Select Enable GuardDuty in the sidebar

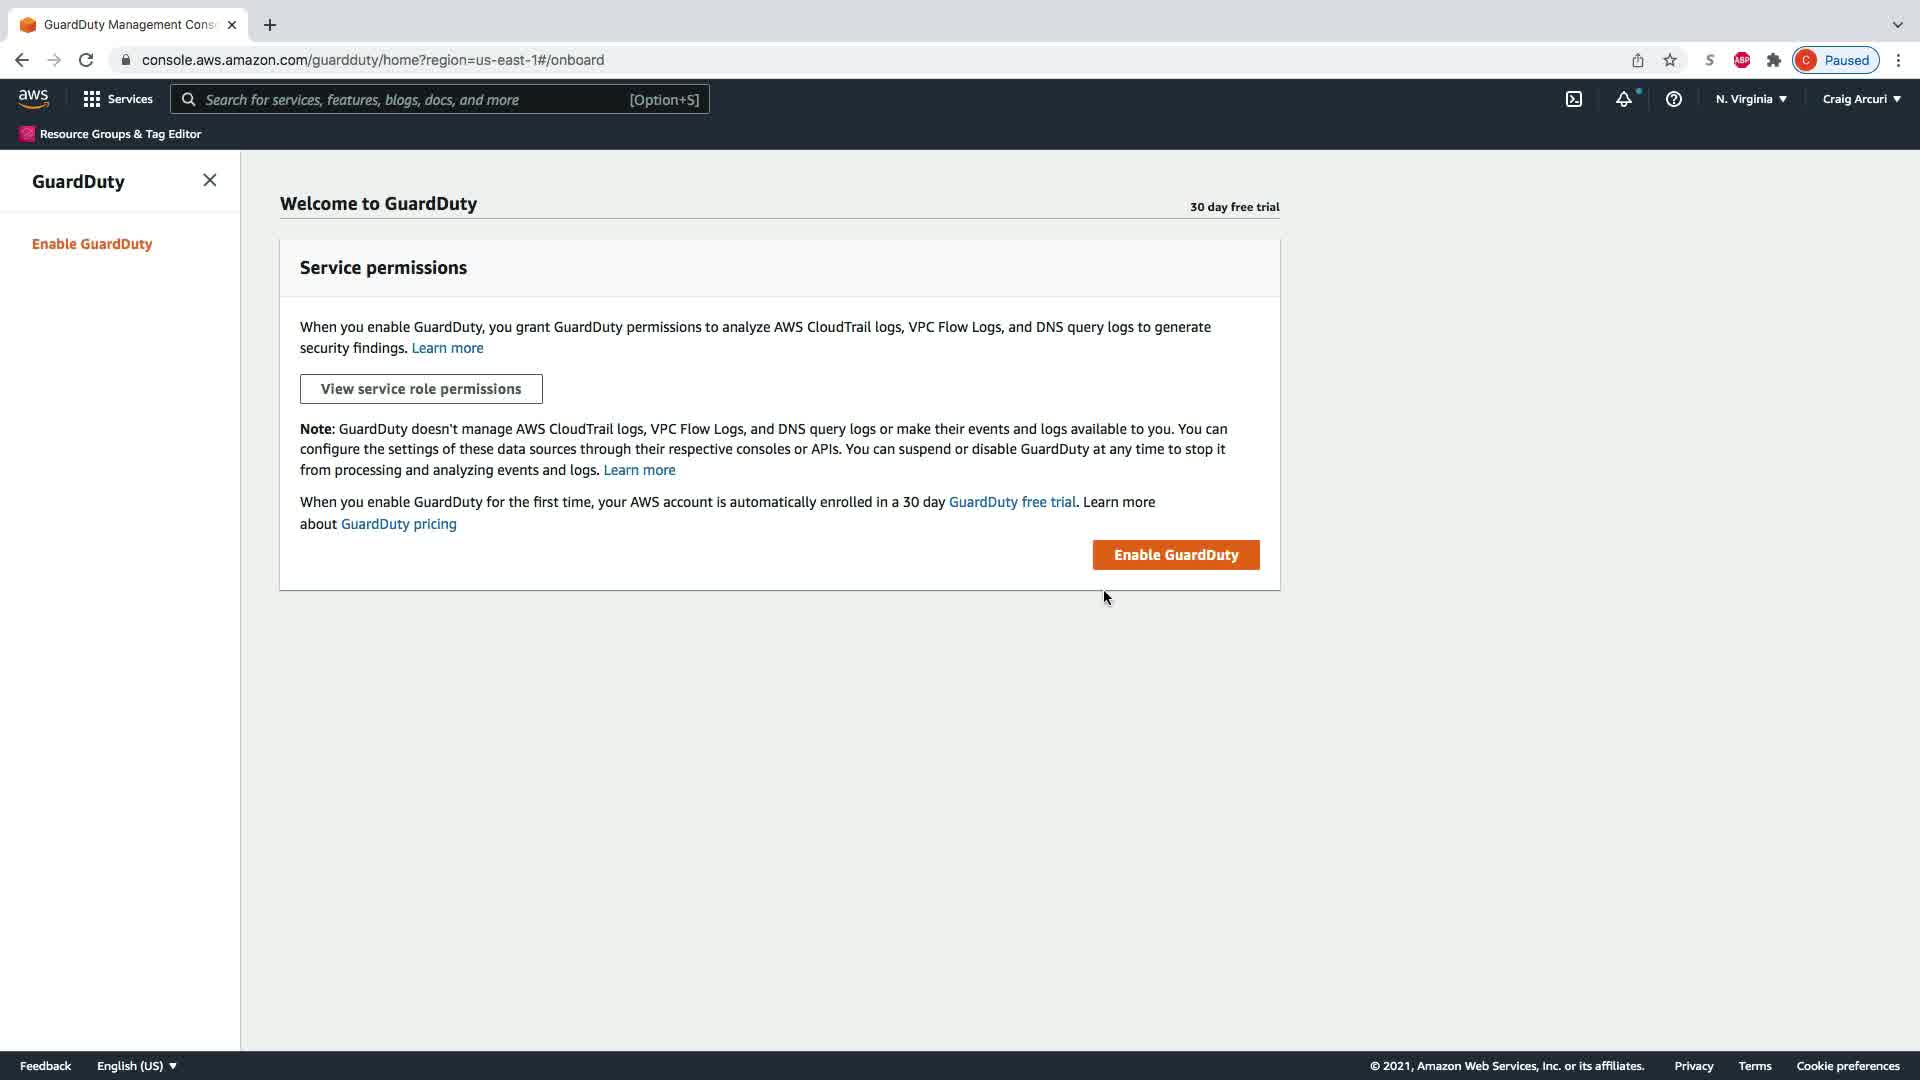tap(92, 244)
